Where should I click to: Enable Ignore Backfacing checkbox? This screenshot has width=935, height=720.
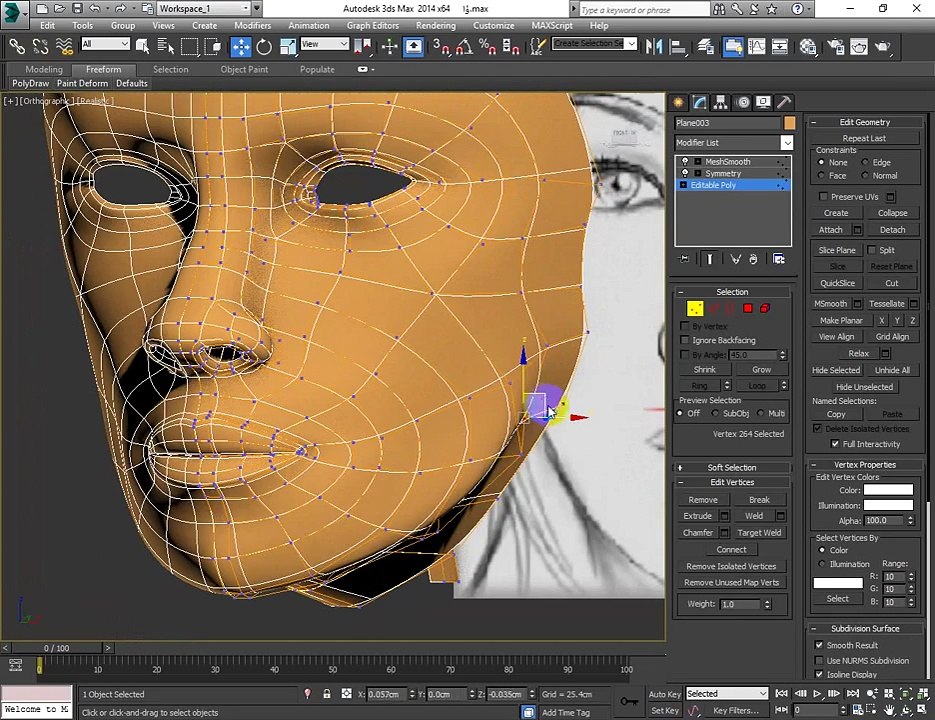(685, 340)
